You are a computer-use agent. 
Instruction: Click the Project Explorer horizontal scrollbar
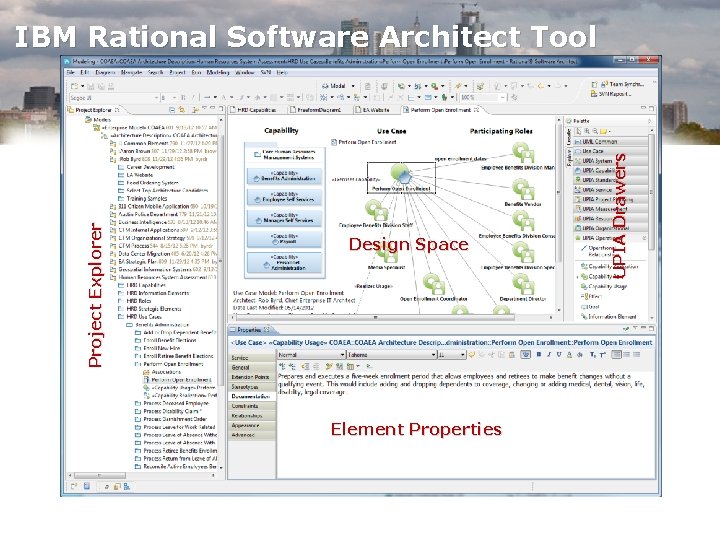[142, 476]
